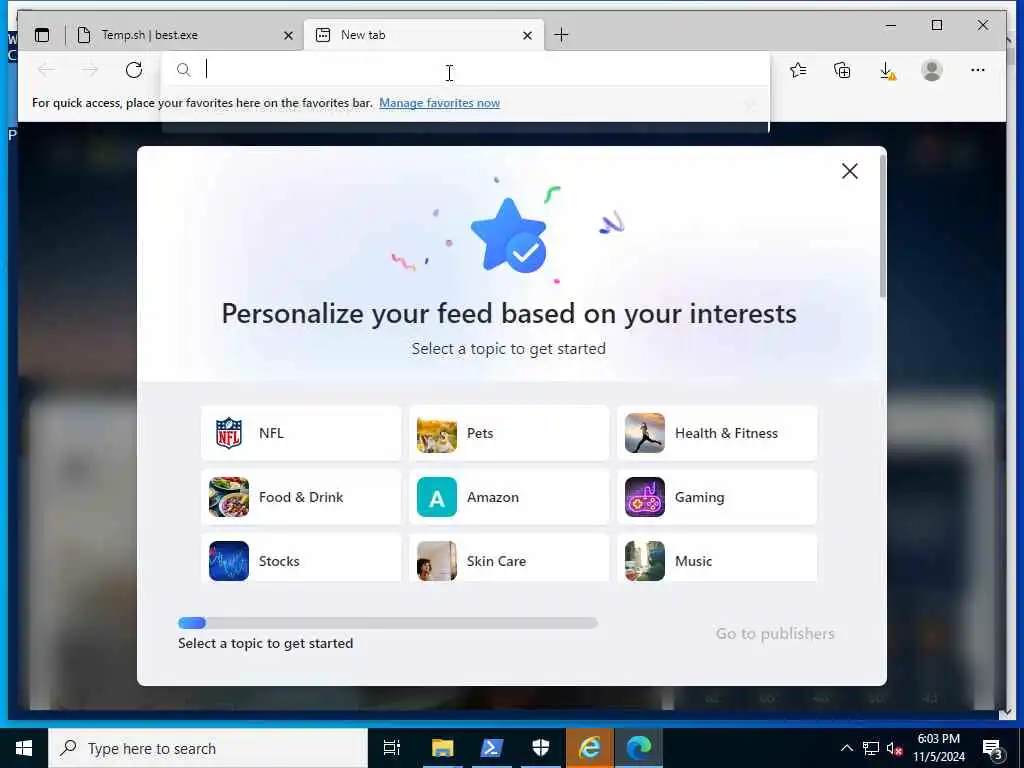Click the dialog vertical scrollbar
1024x768 pixels.
(883, 225)
